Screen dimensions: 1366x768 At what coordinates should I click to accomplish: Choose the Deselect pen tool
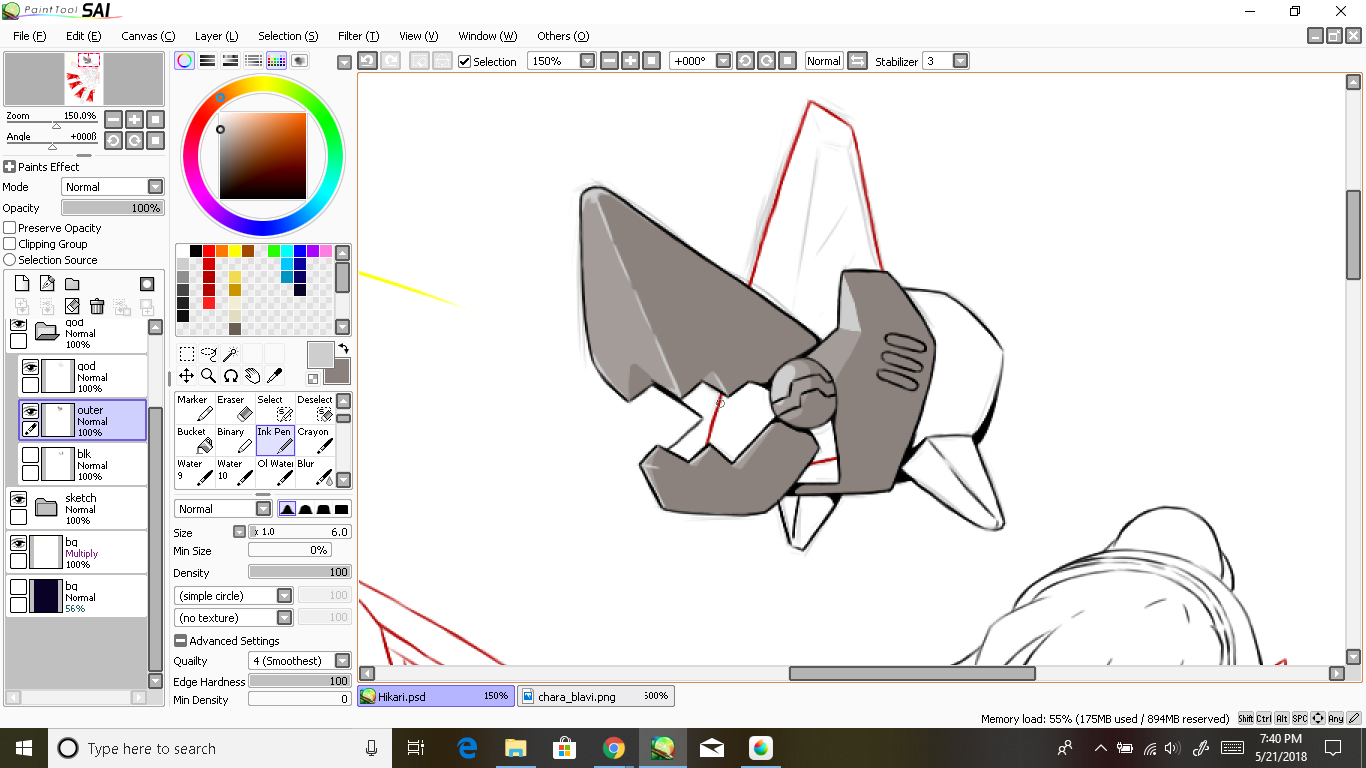[315, 408]
